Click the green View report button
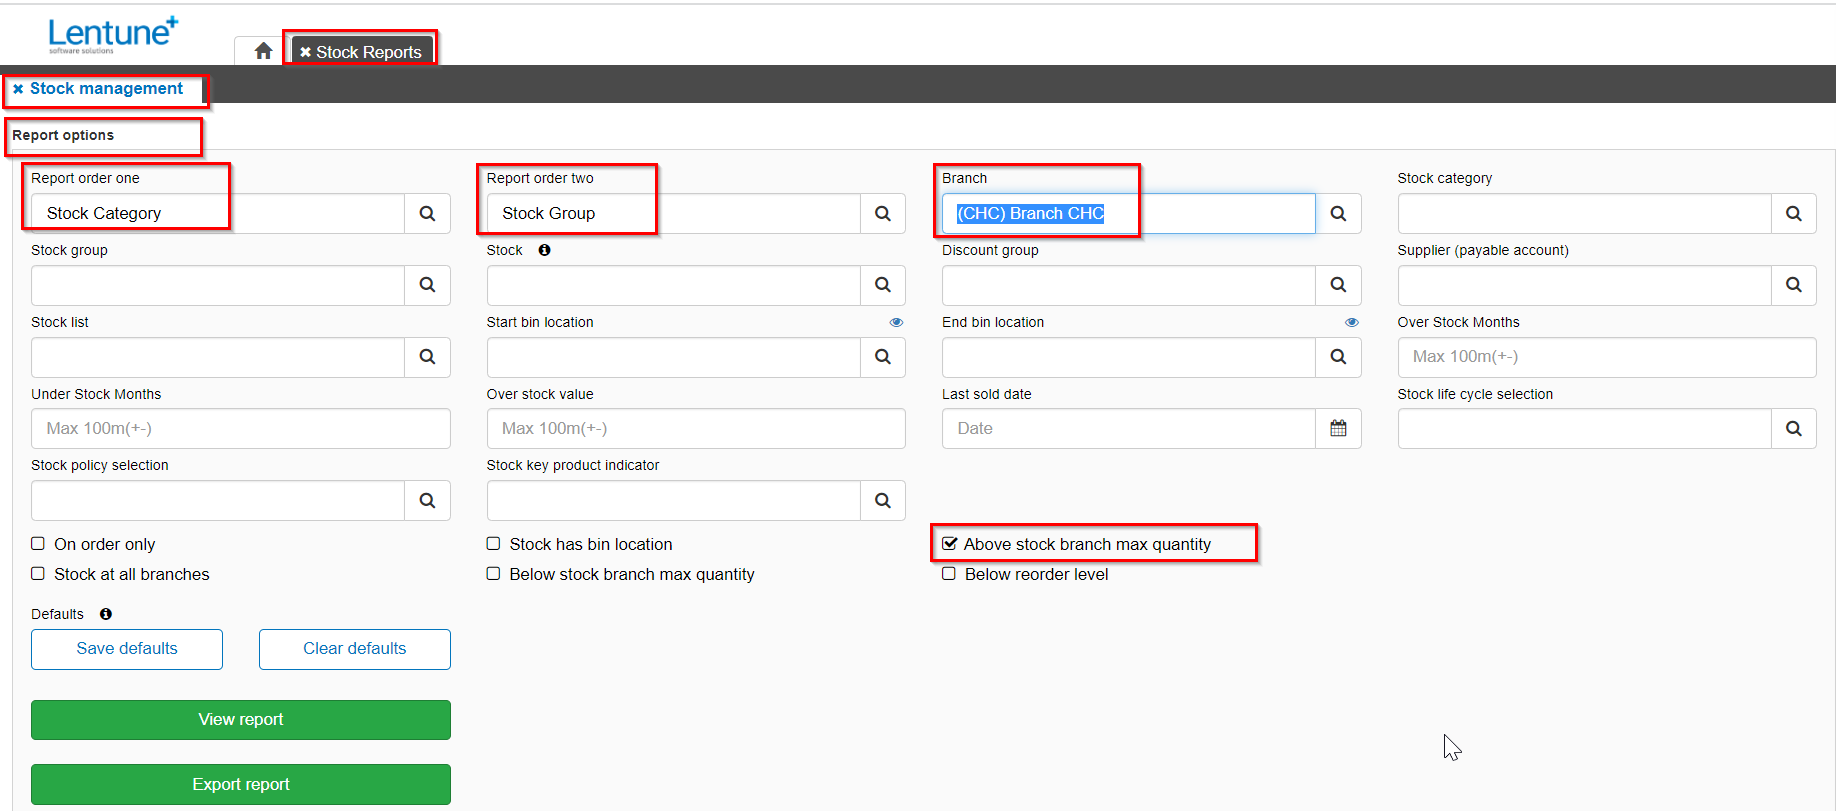The height and width of the screenshot is (811, 1836). (x=241, y=720)
